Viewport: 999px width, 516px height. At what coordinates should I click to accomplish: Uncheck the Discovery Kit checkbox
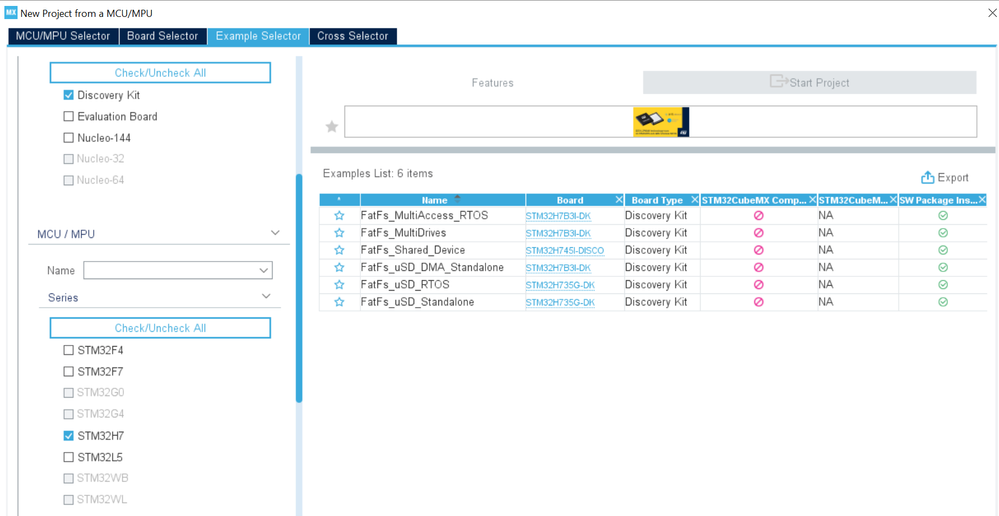69,96
